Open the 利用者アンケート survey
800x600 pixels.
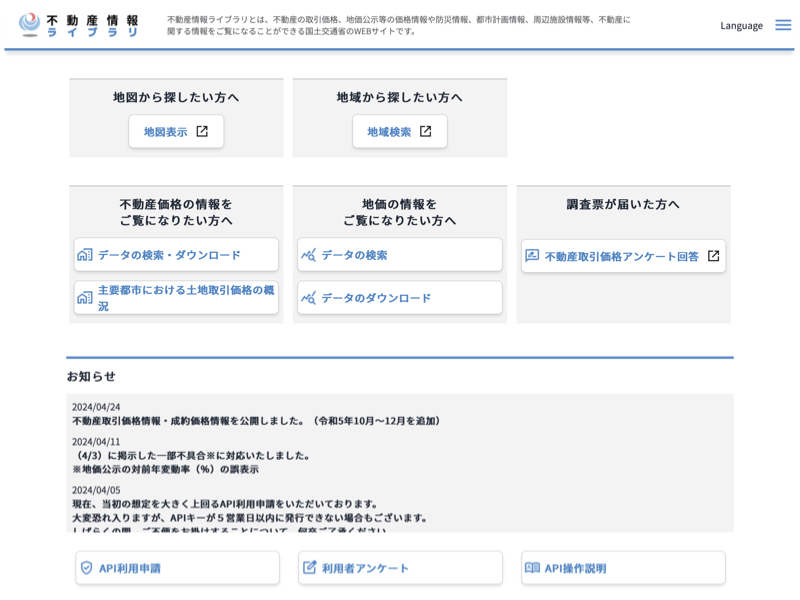point(365,568)
